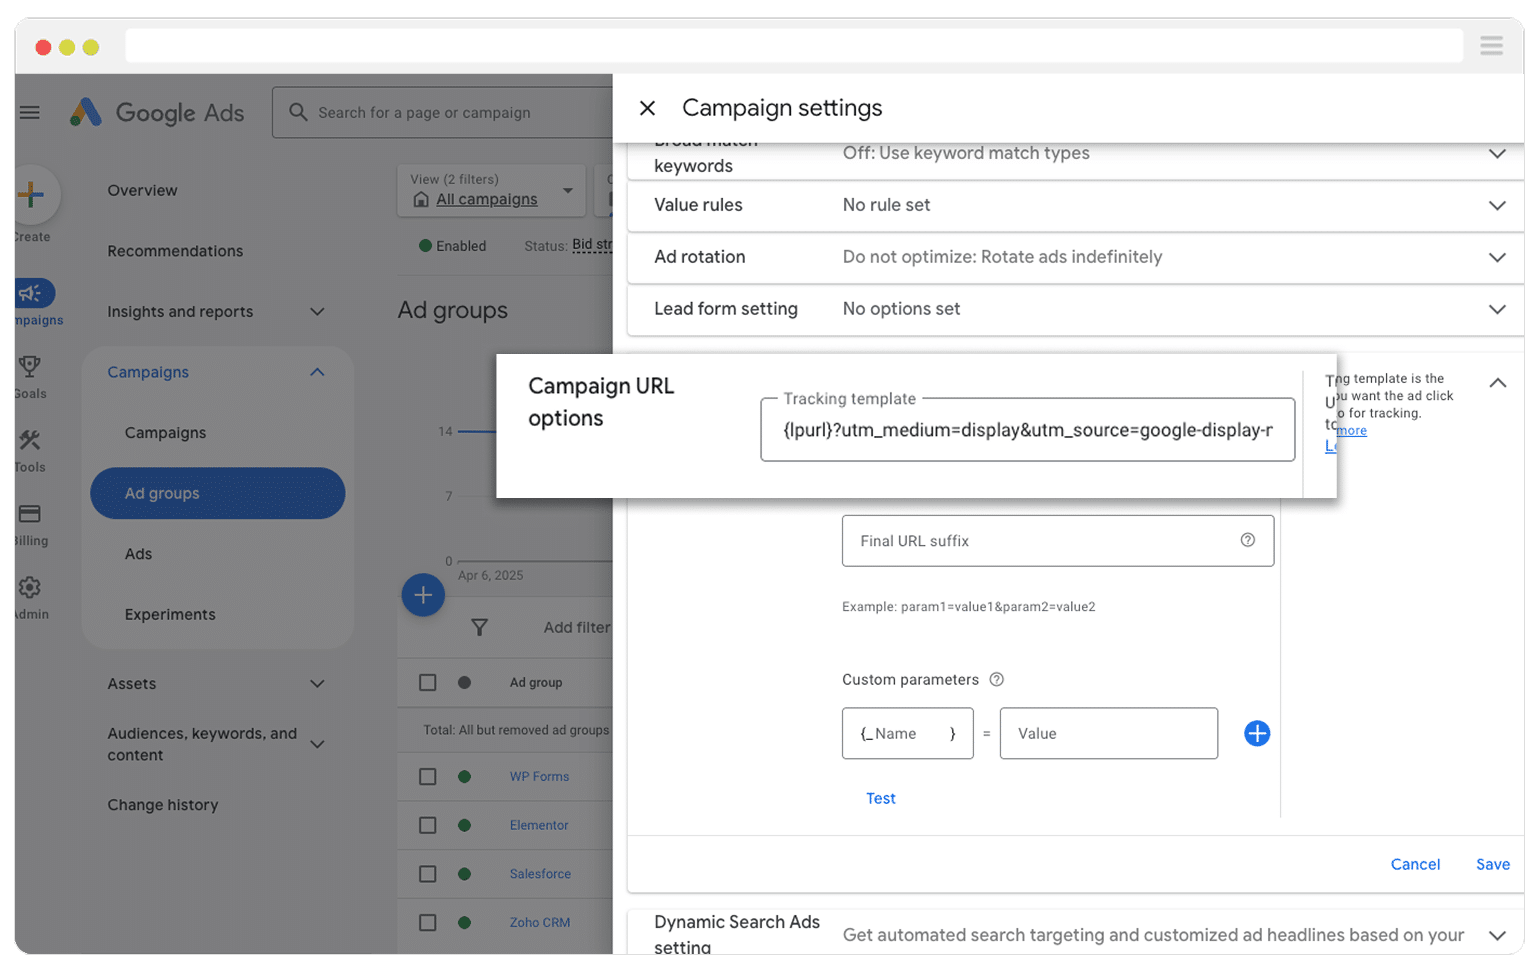Click the Cancel button
Viewport: 1538px width, 969px height.
pyautogui.click(x=1415, y=864)
